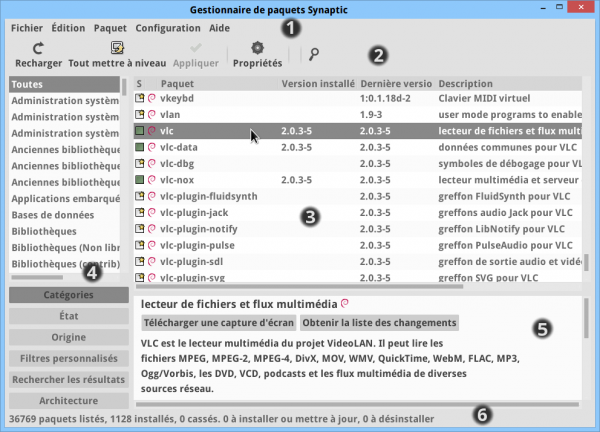Open the Édition menu
The width and height of the screenshot is (600, 432).
point(68,28)
